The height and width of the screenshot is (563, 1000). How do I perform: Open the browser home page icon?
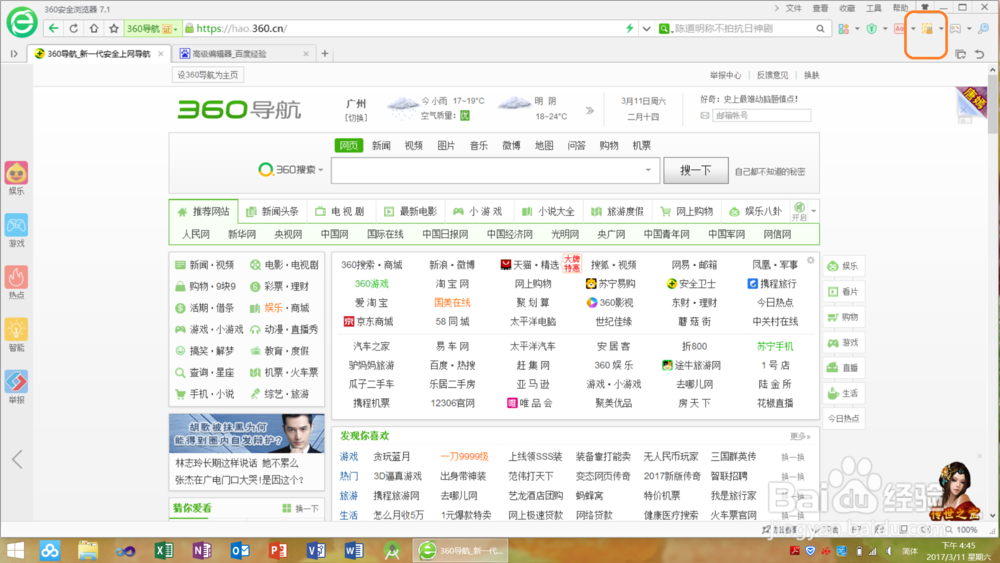(x=94, y=29)
